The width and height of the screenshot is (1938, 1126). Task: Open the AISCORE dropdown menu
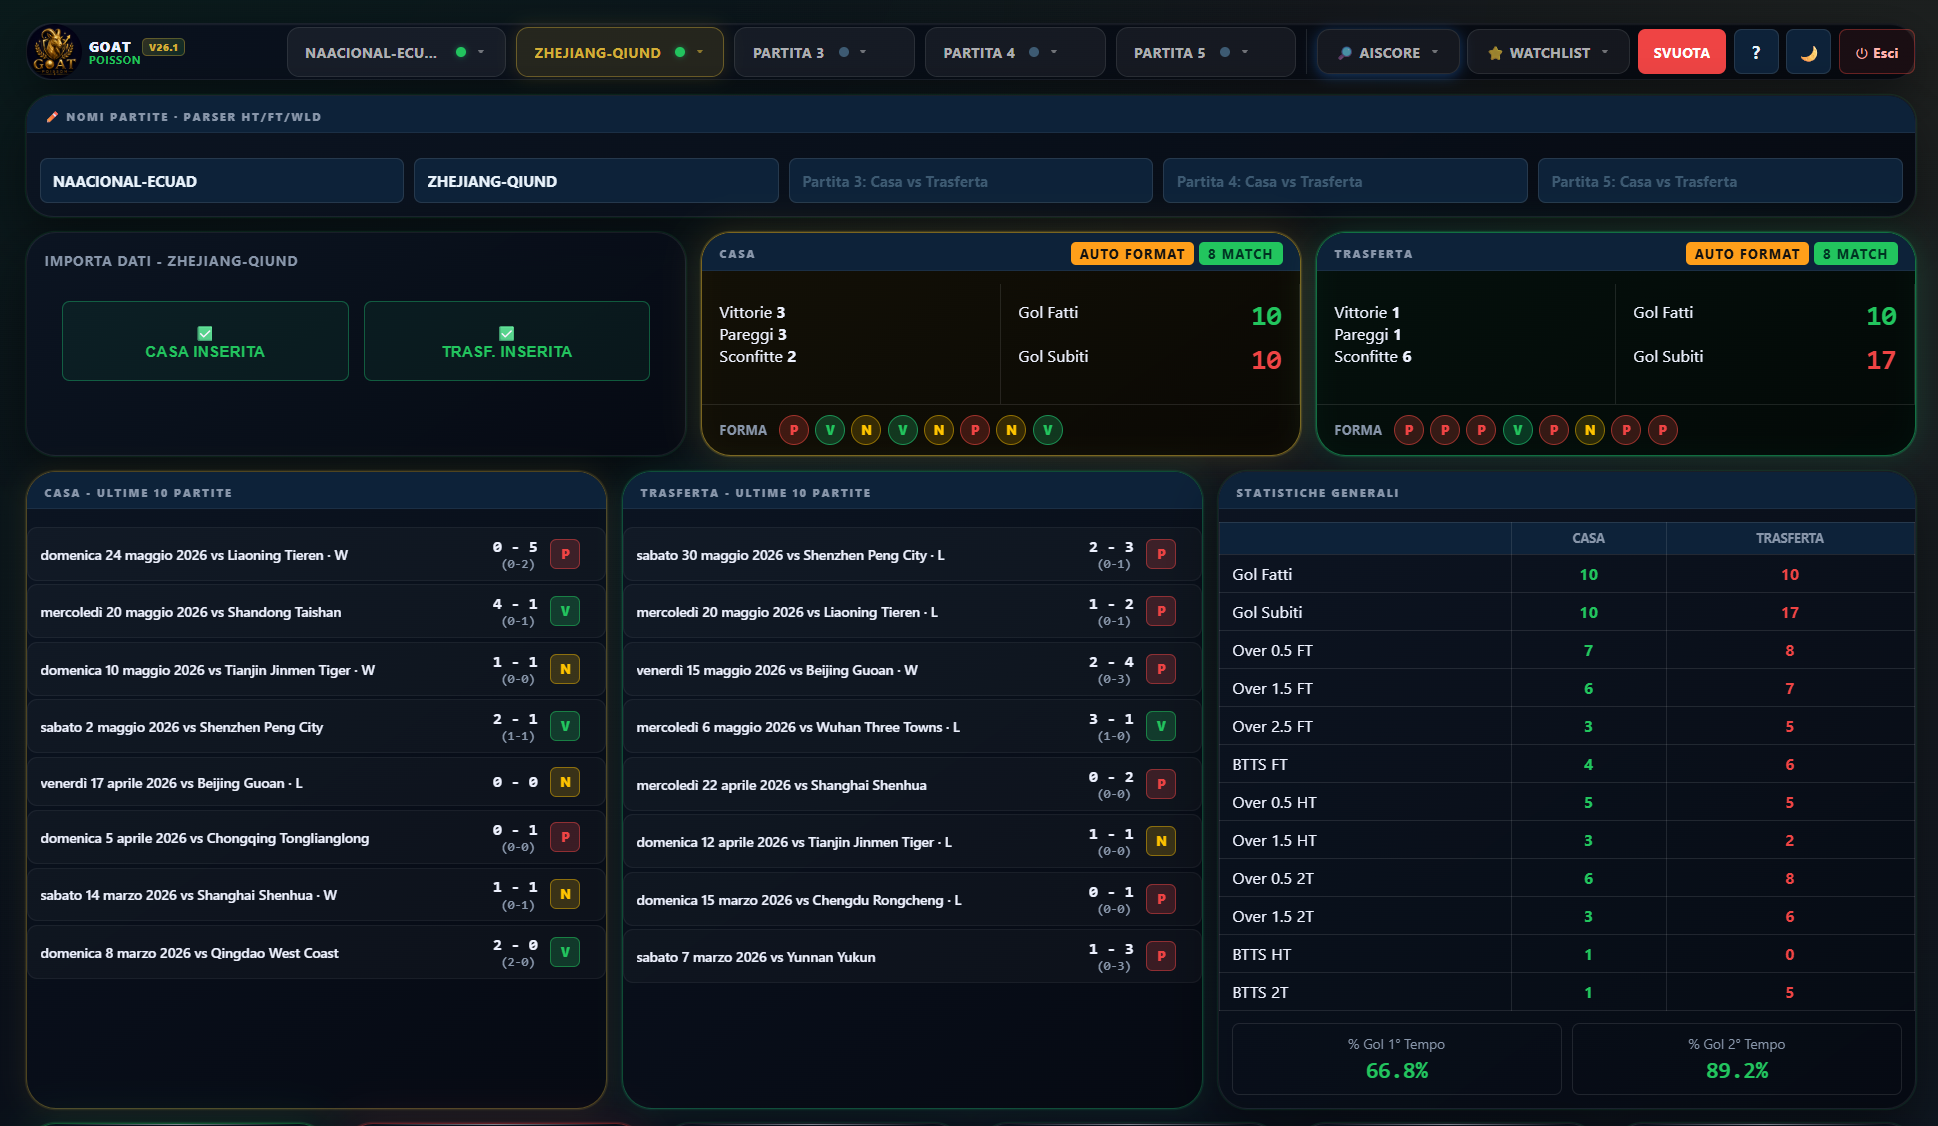pos(1388,53)
